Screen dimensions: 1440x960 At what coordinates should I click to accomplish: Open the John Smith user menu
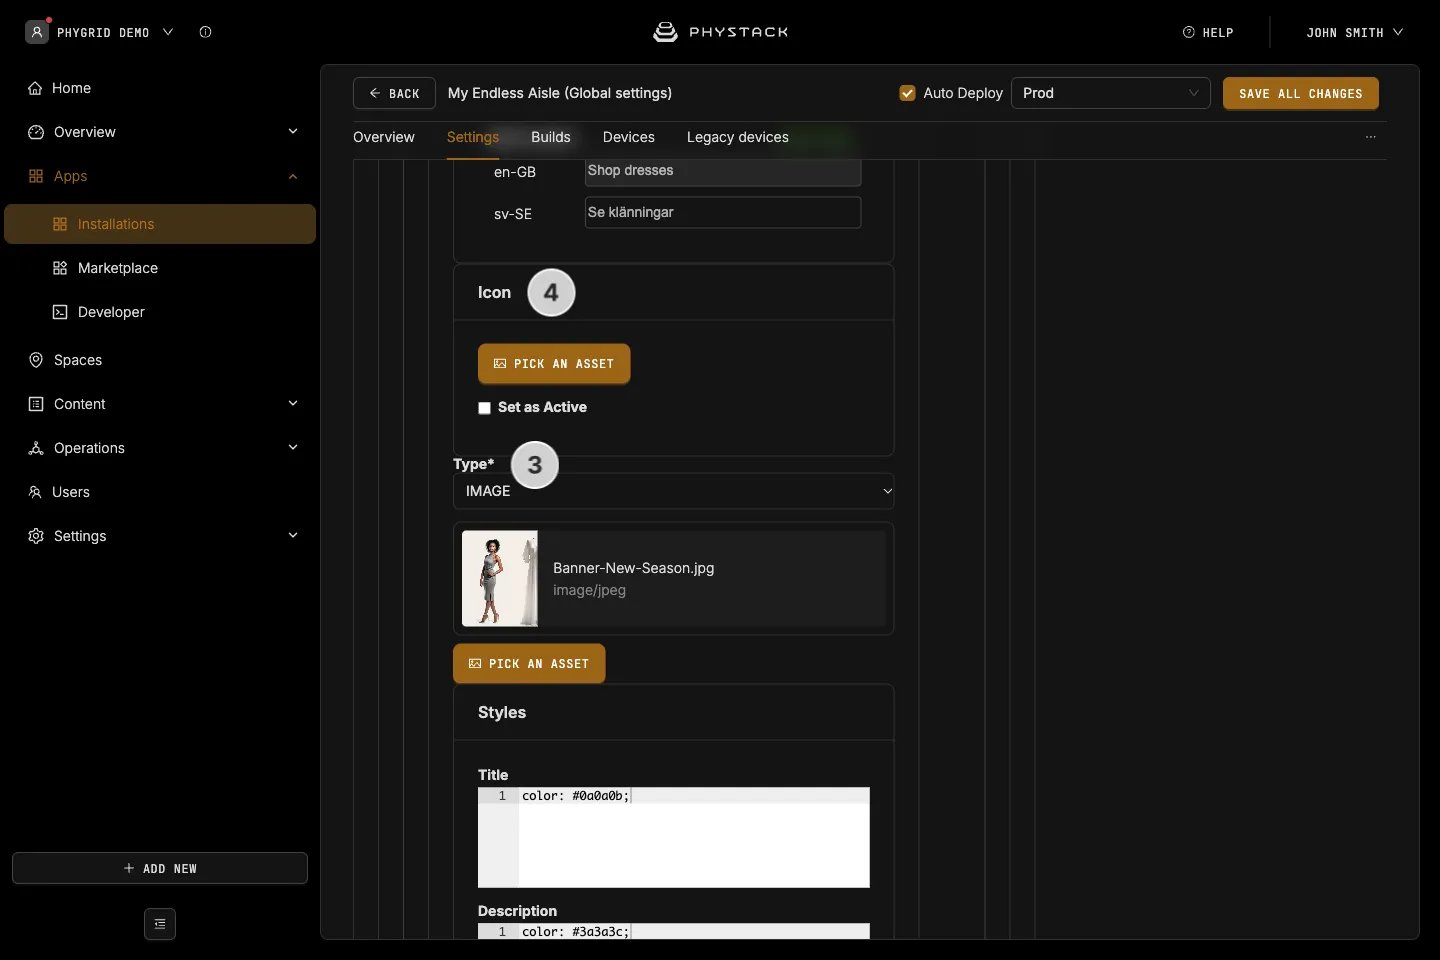1355,33
